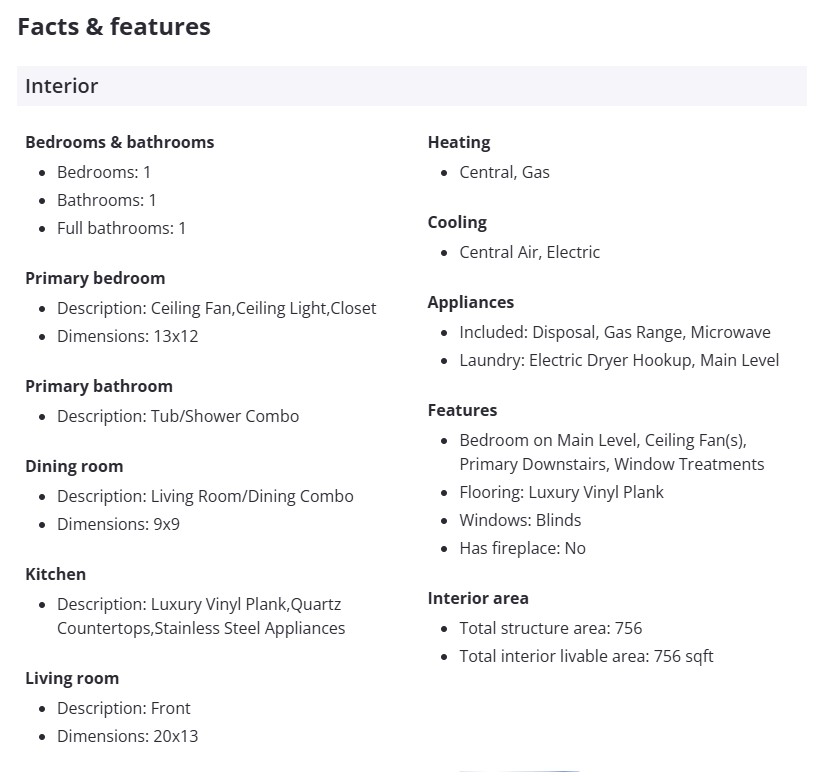The height and width of the screenshot is (776, 840).
Task: Click Total interior livable area: 756 sqft
Action: click(x=586, y=656)
